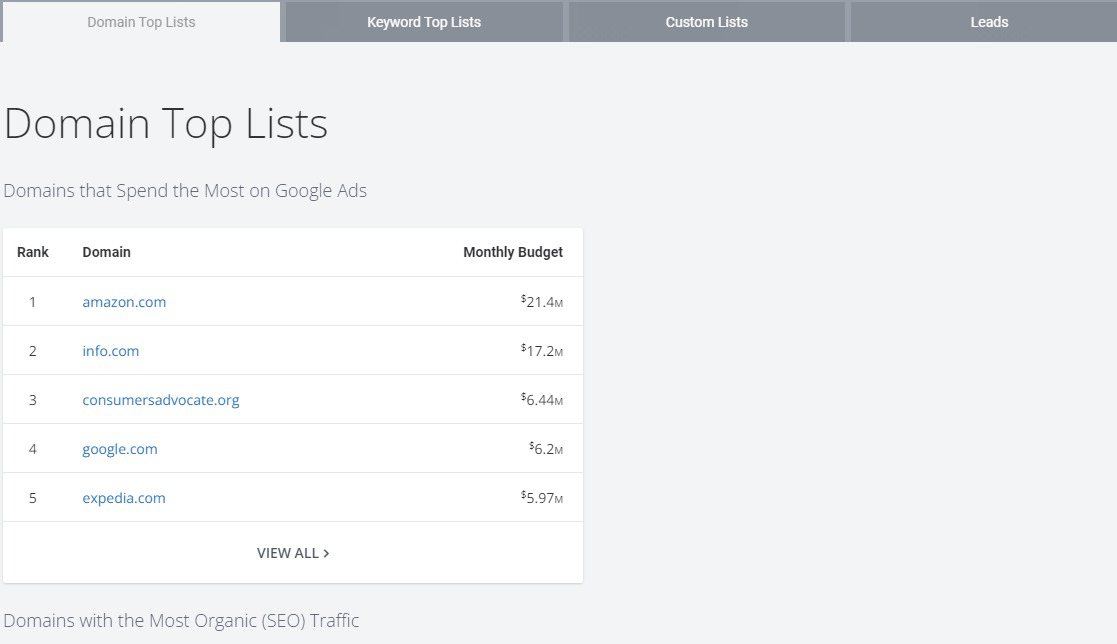The image size is (1117, 644).
Task: Select the $6.2M monthly budget value
Action: click(x=546, y=450)
